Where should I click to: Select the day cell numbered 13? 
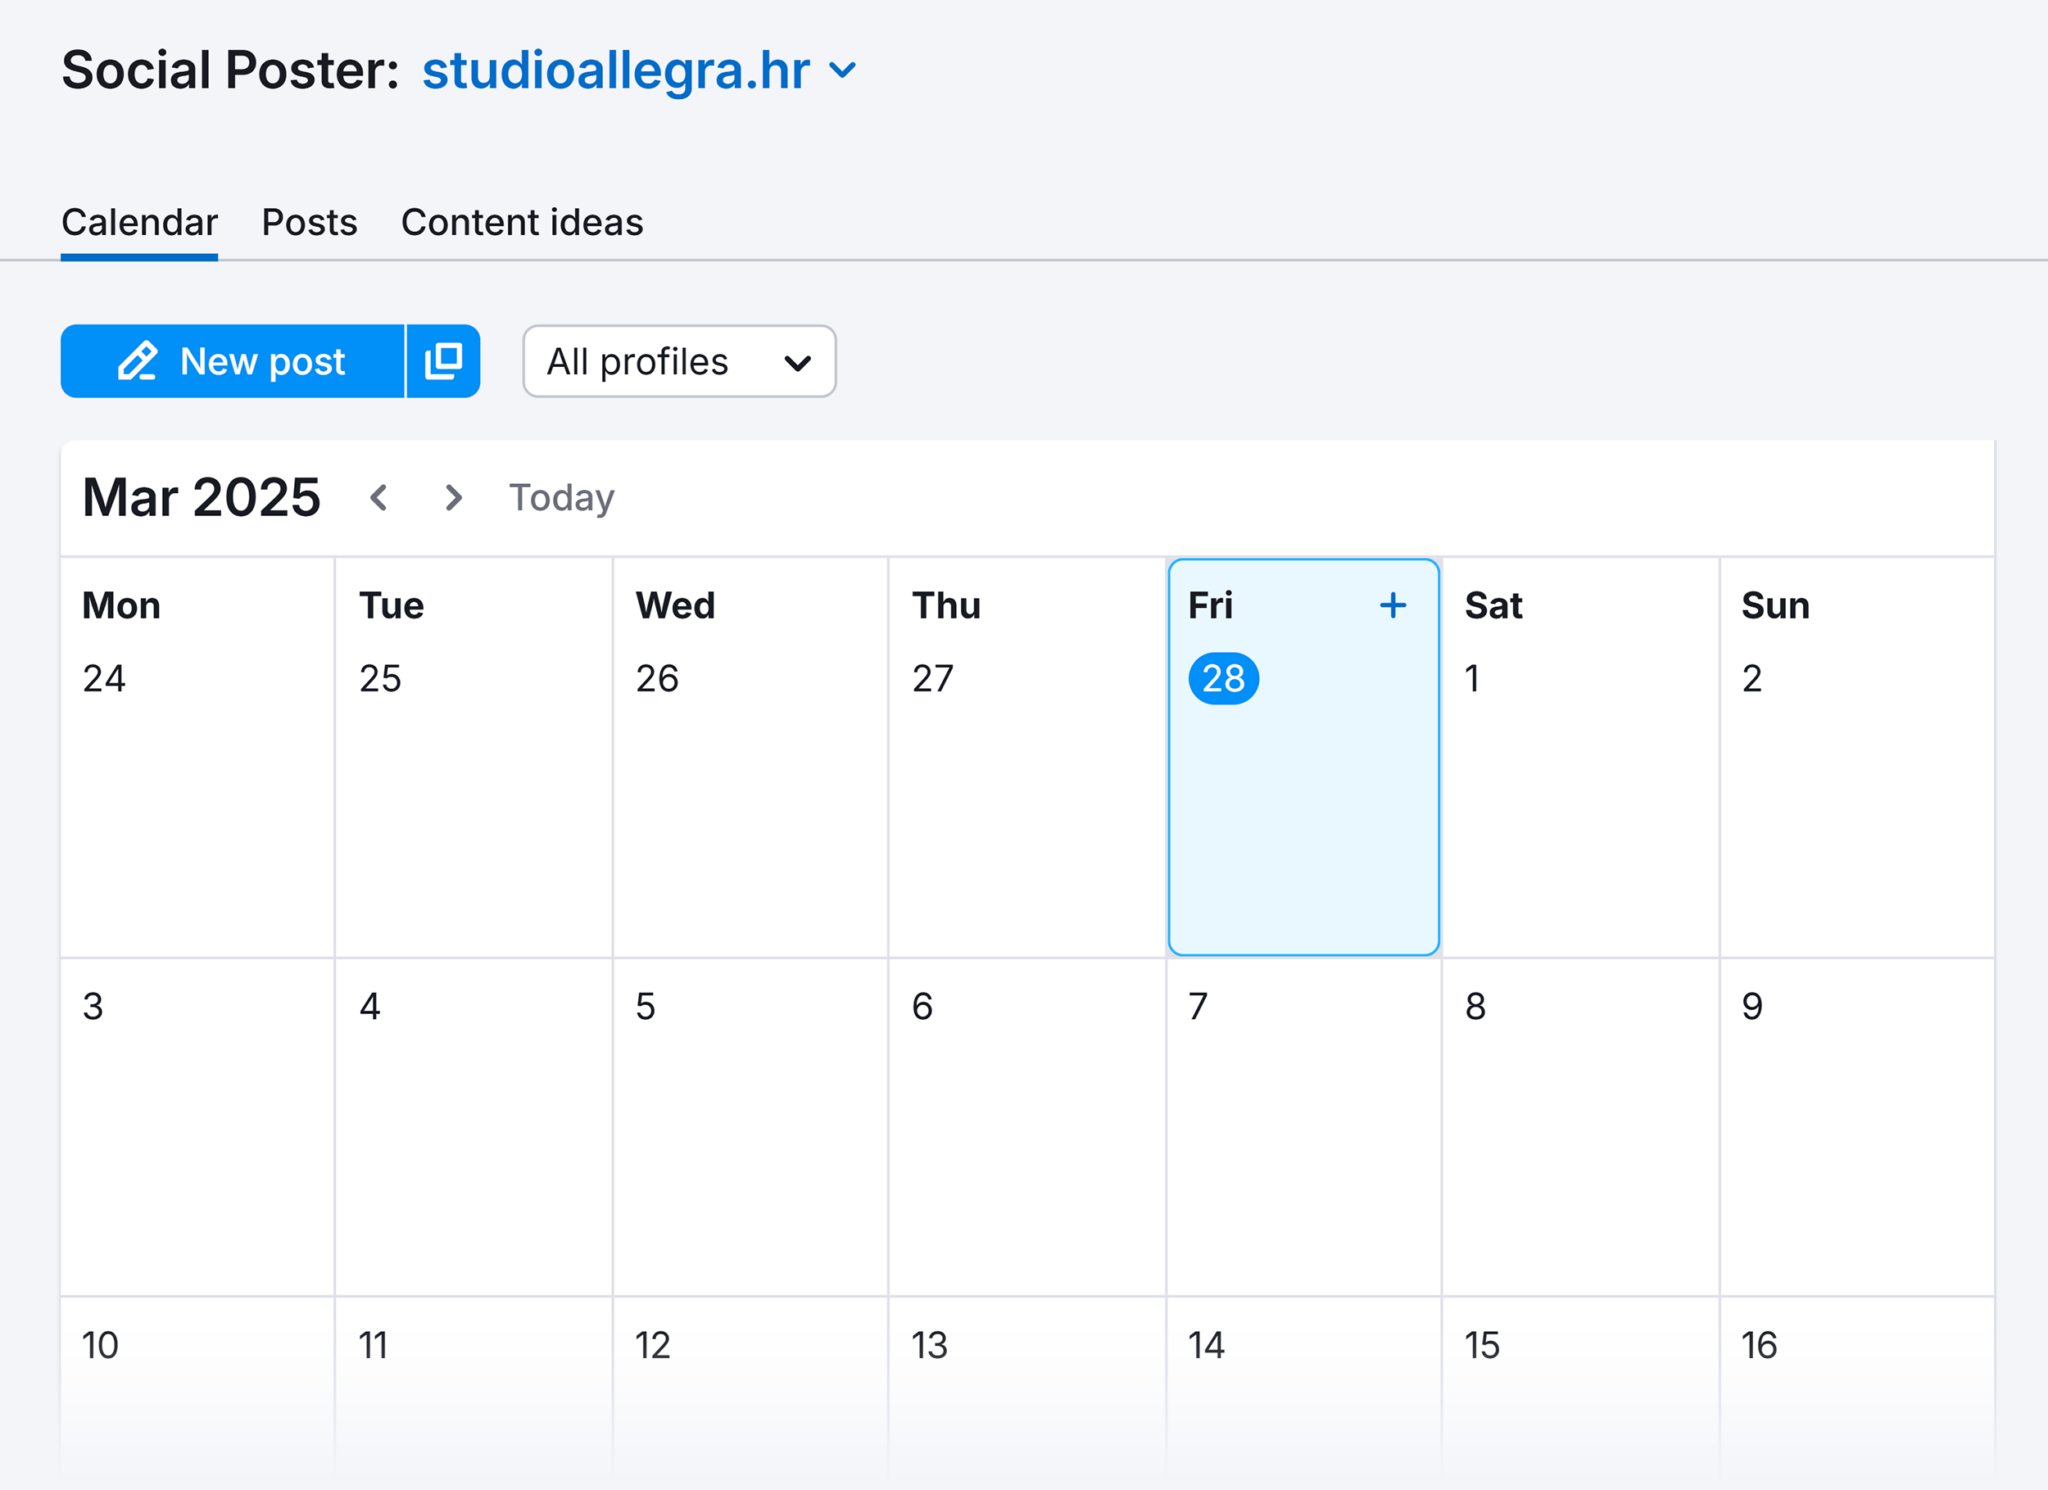point(1027,1390)
